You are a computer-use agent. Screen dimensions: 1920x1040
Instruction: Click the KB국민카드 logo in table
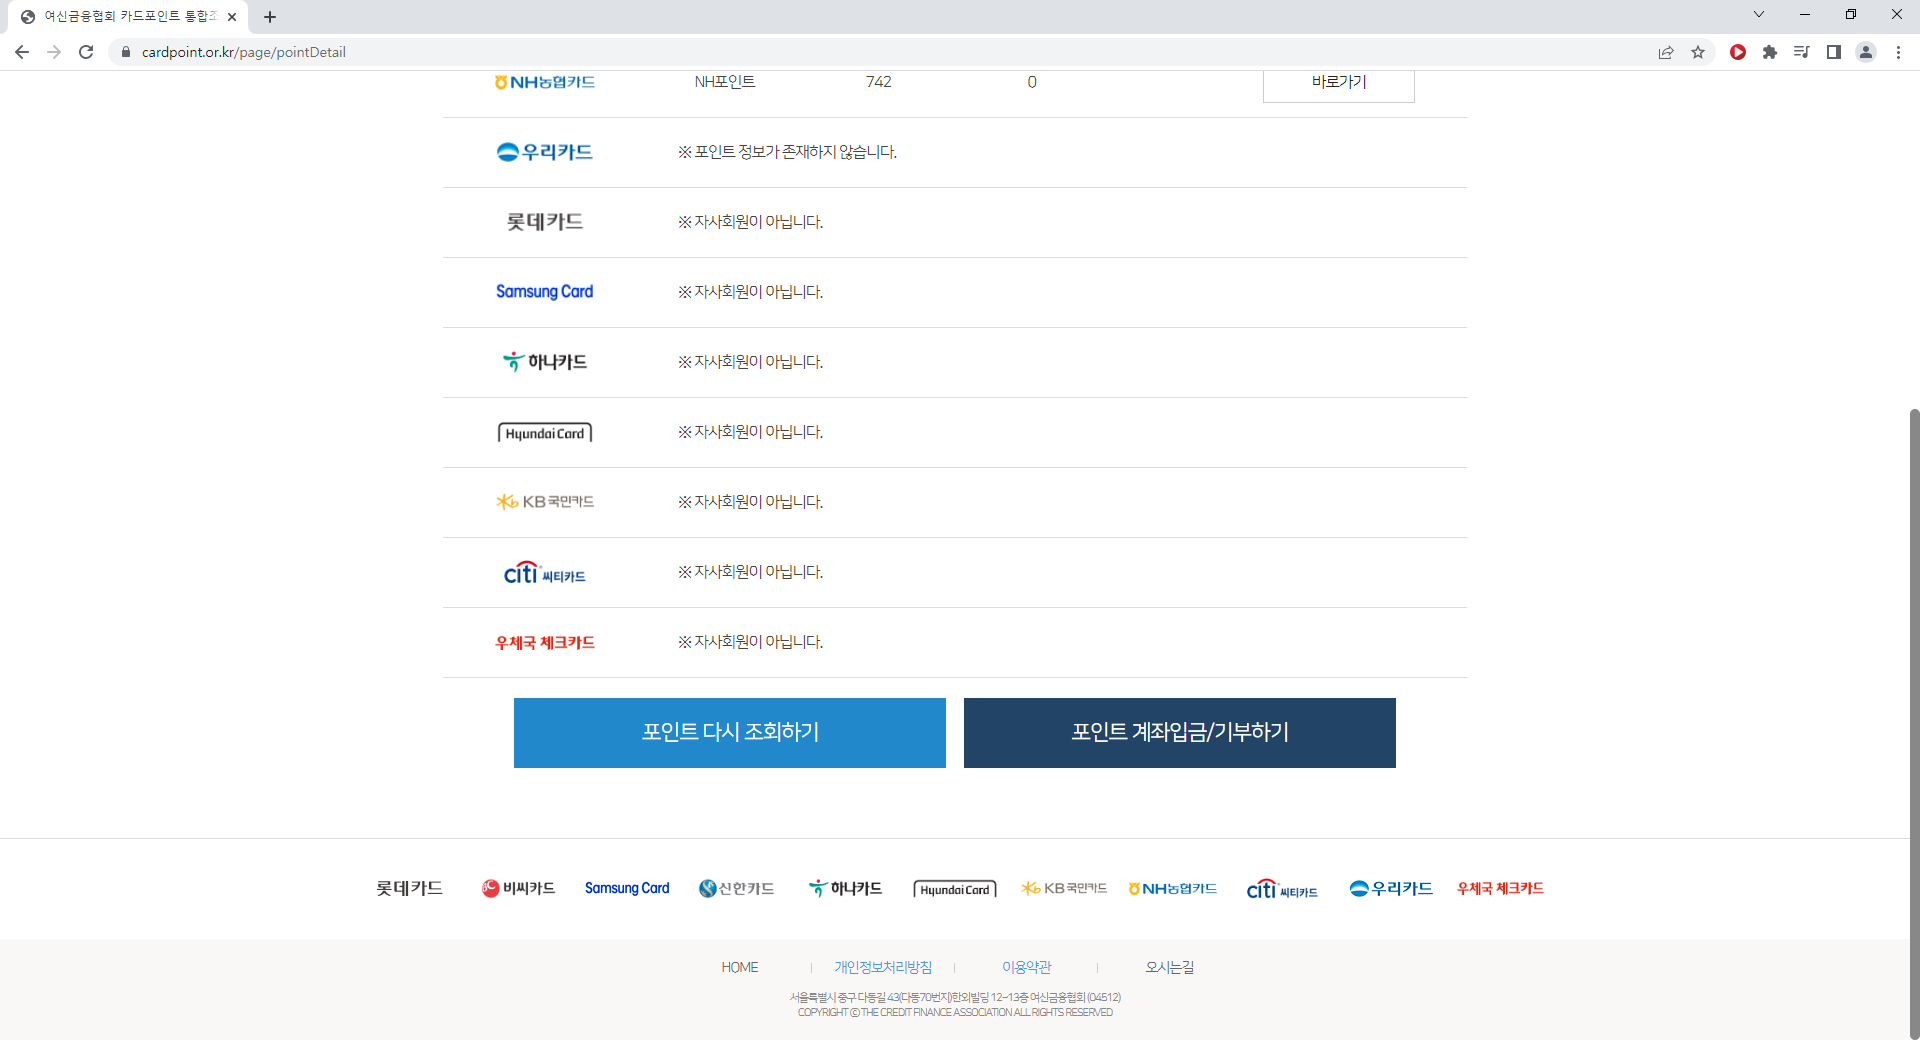click(x=545, y=502)
